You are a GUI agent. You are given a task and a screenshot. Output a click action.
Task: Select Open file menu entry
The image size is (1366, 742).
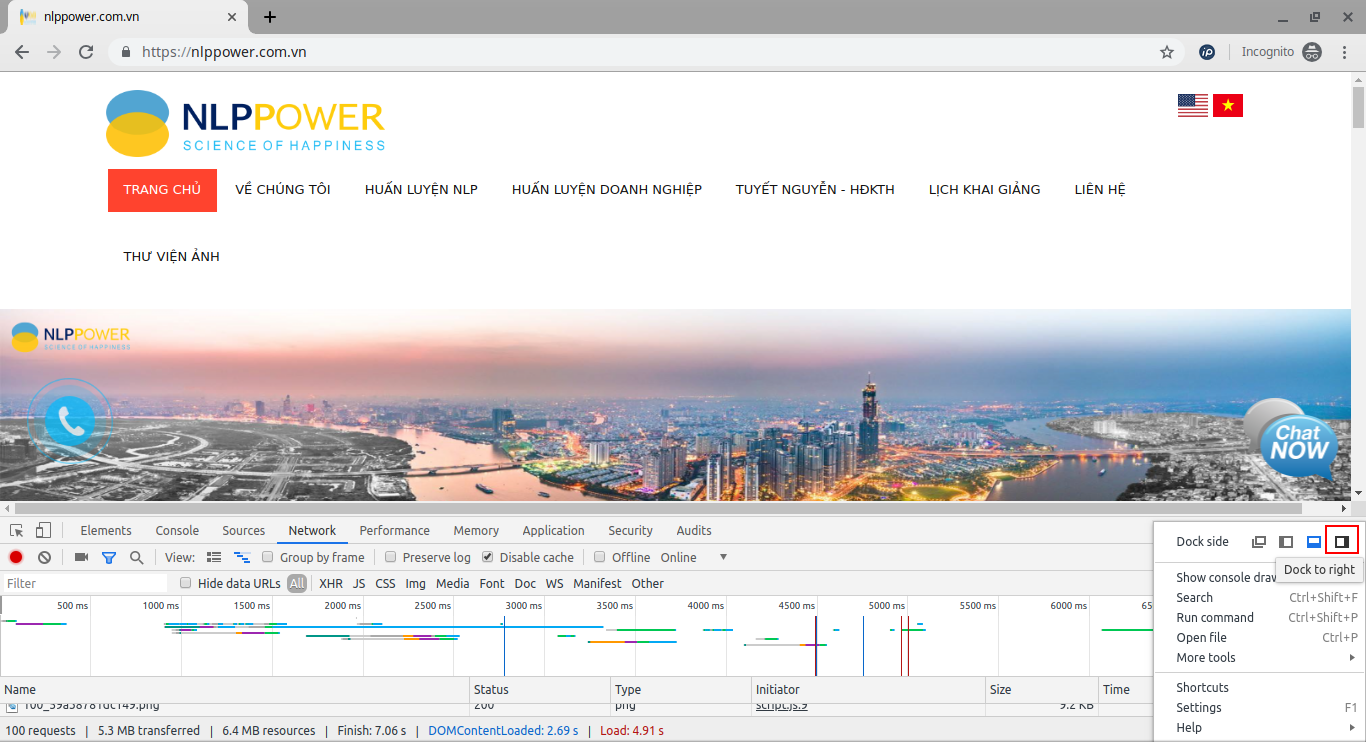[x=1259, y=637]
